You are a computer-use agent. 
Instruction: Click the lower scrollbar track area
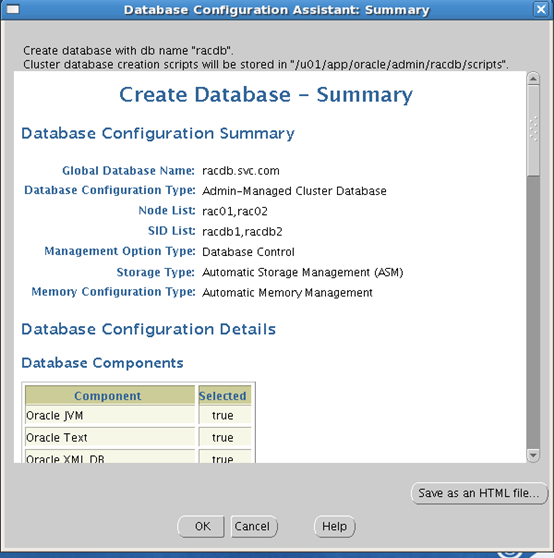(x=533, y=312)
